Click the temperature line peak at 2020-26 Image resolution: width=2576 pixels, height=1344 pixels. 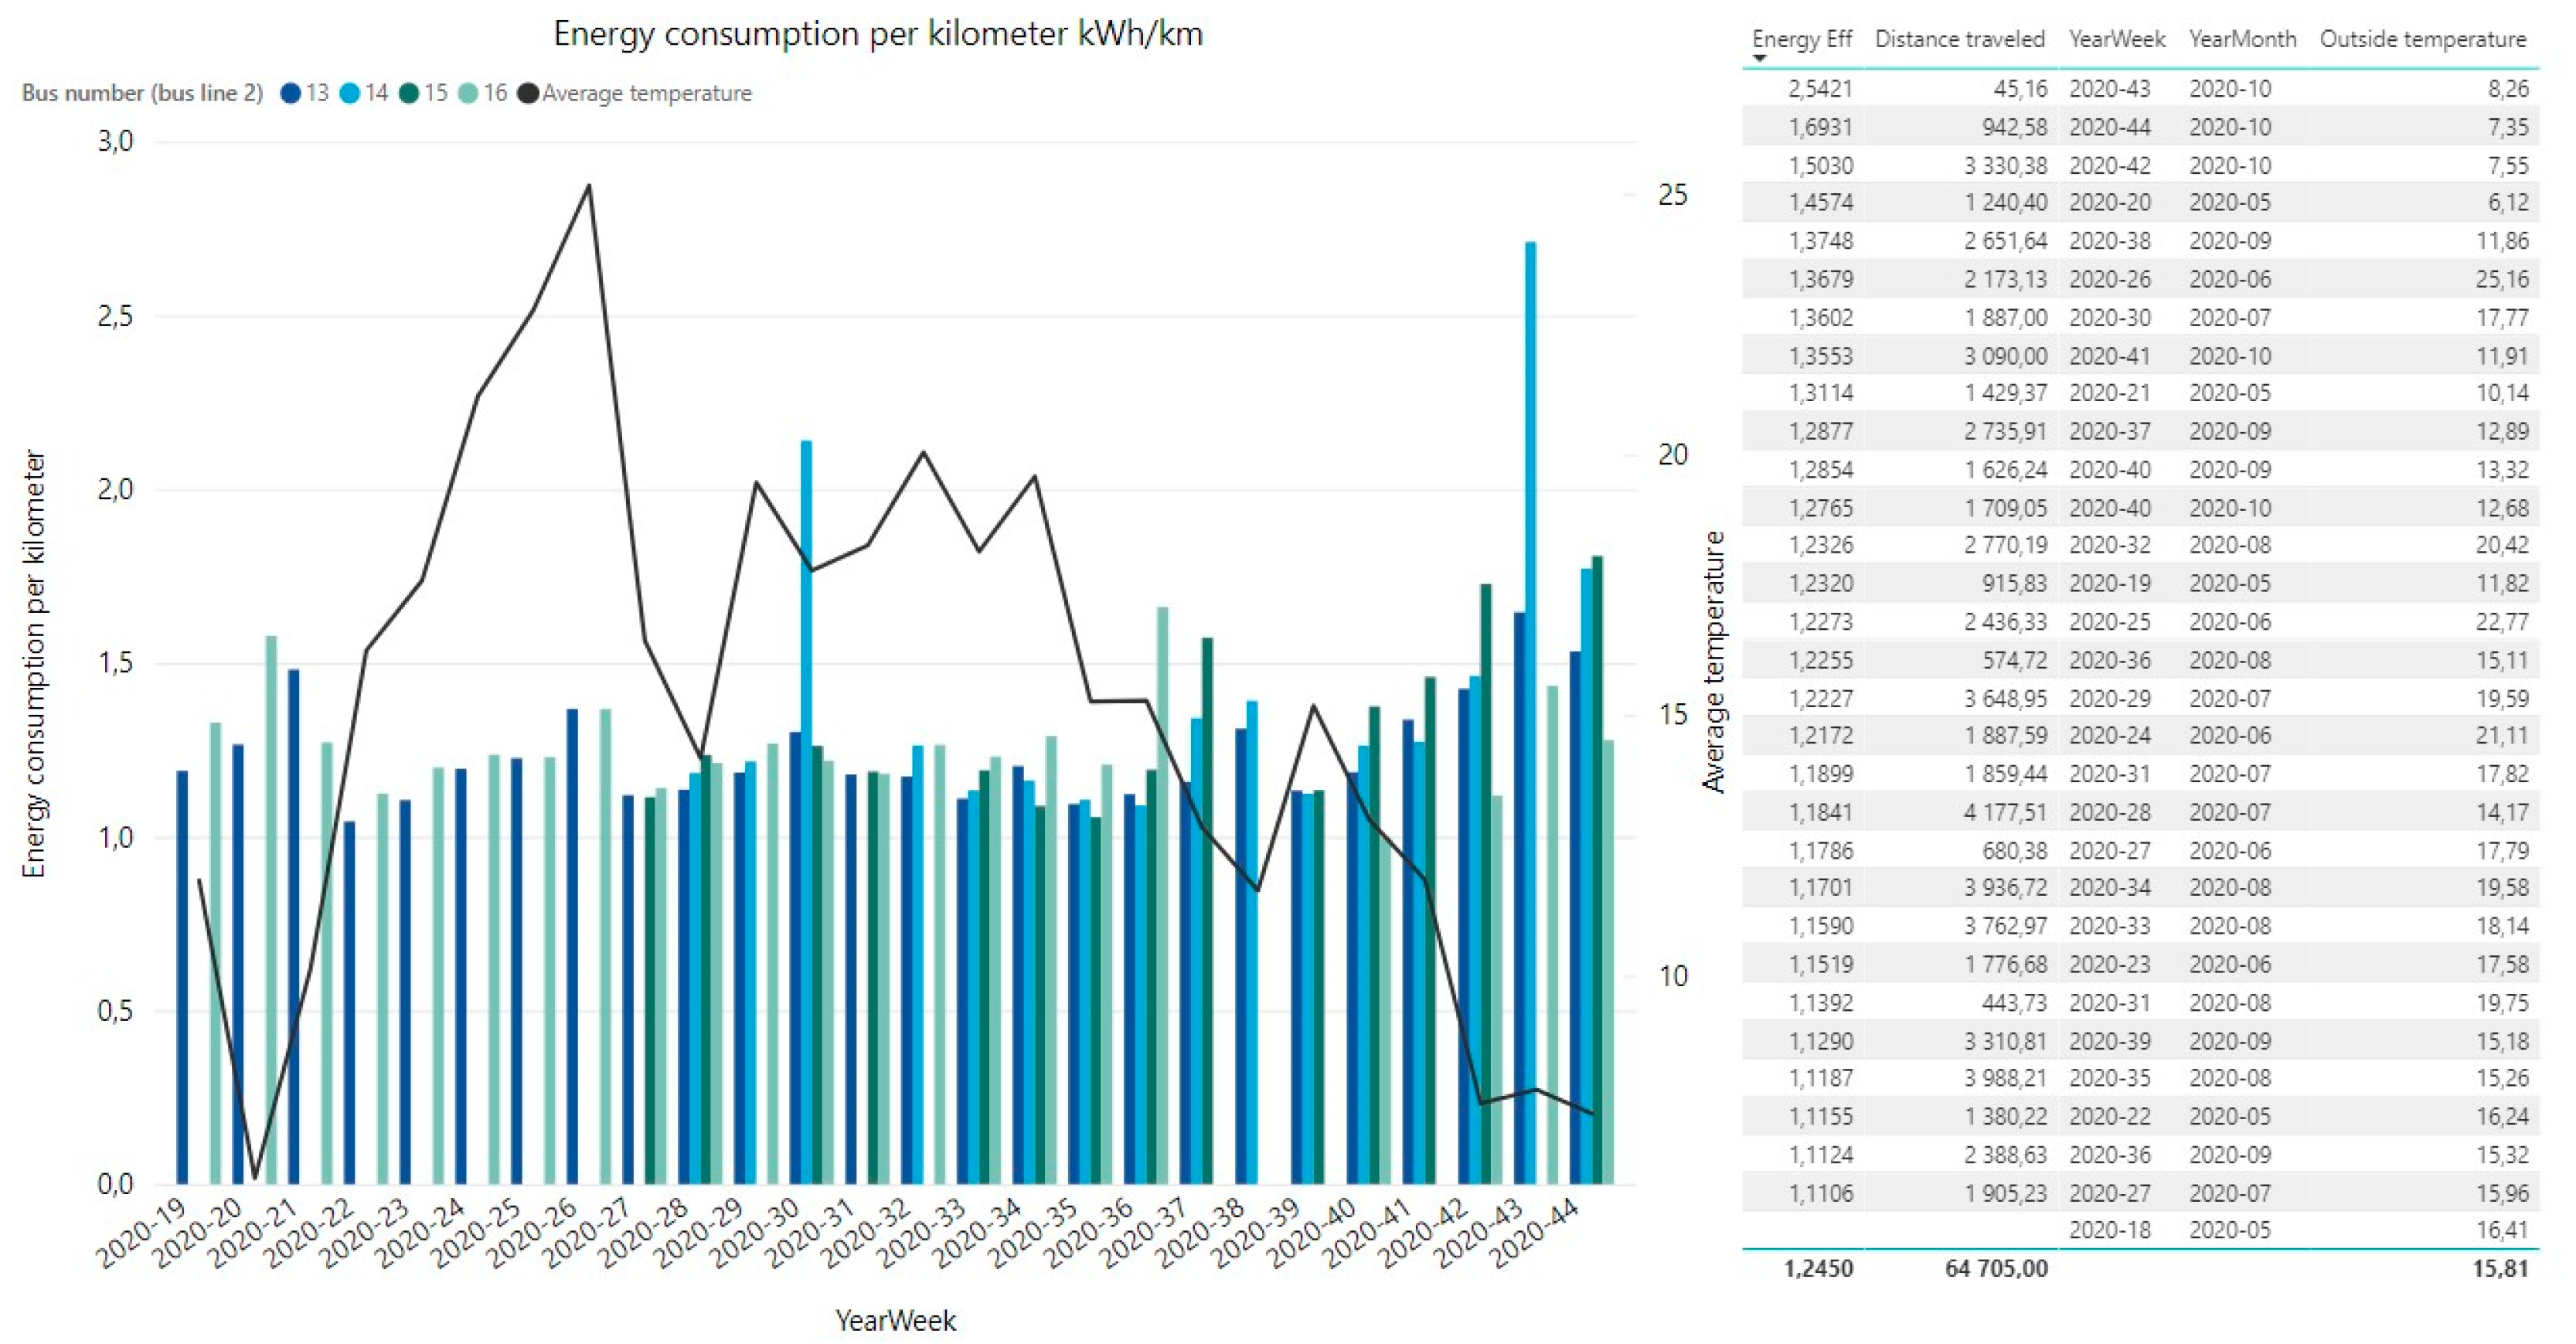pos(589,185)
